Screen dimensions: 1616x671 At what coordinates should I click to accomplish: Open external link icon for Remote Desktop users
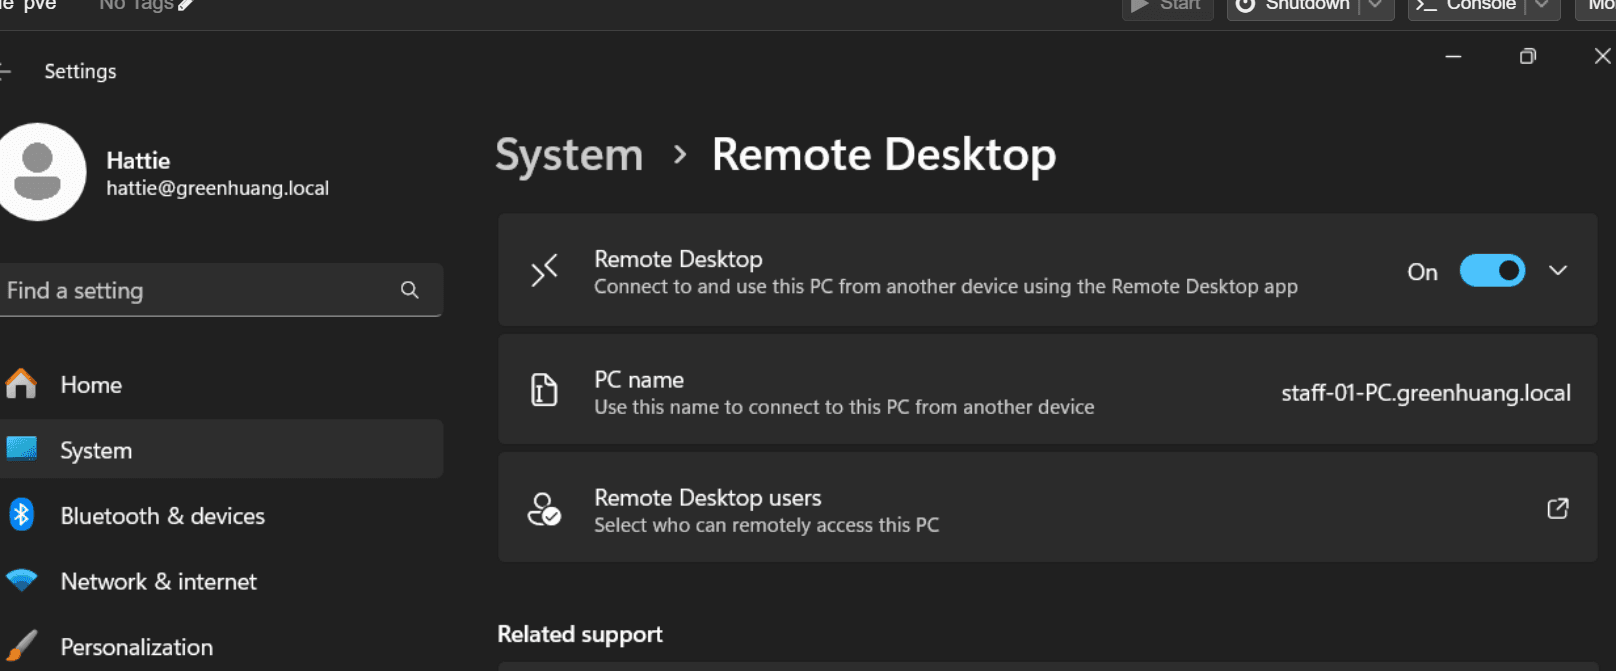pyautogui.click(x=1558, y=508)
